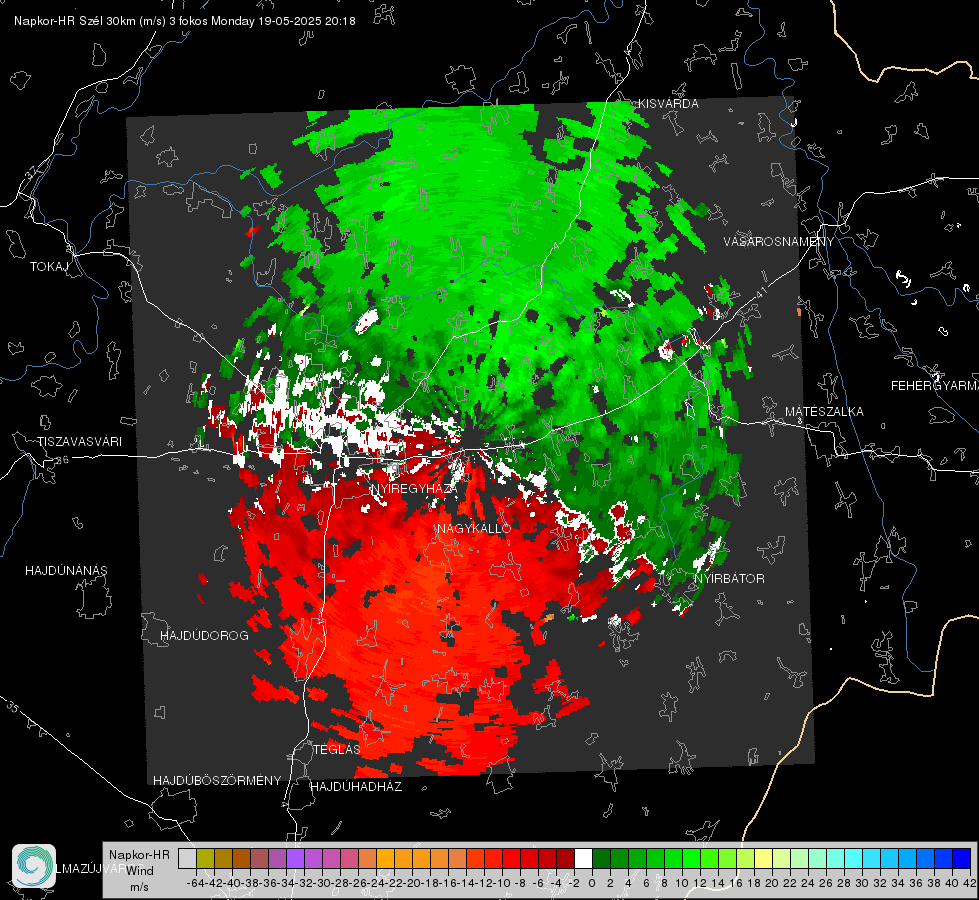
Task: Click the road number 41 marker
Action: pyautogui.click(x=760, y=294)
